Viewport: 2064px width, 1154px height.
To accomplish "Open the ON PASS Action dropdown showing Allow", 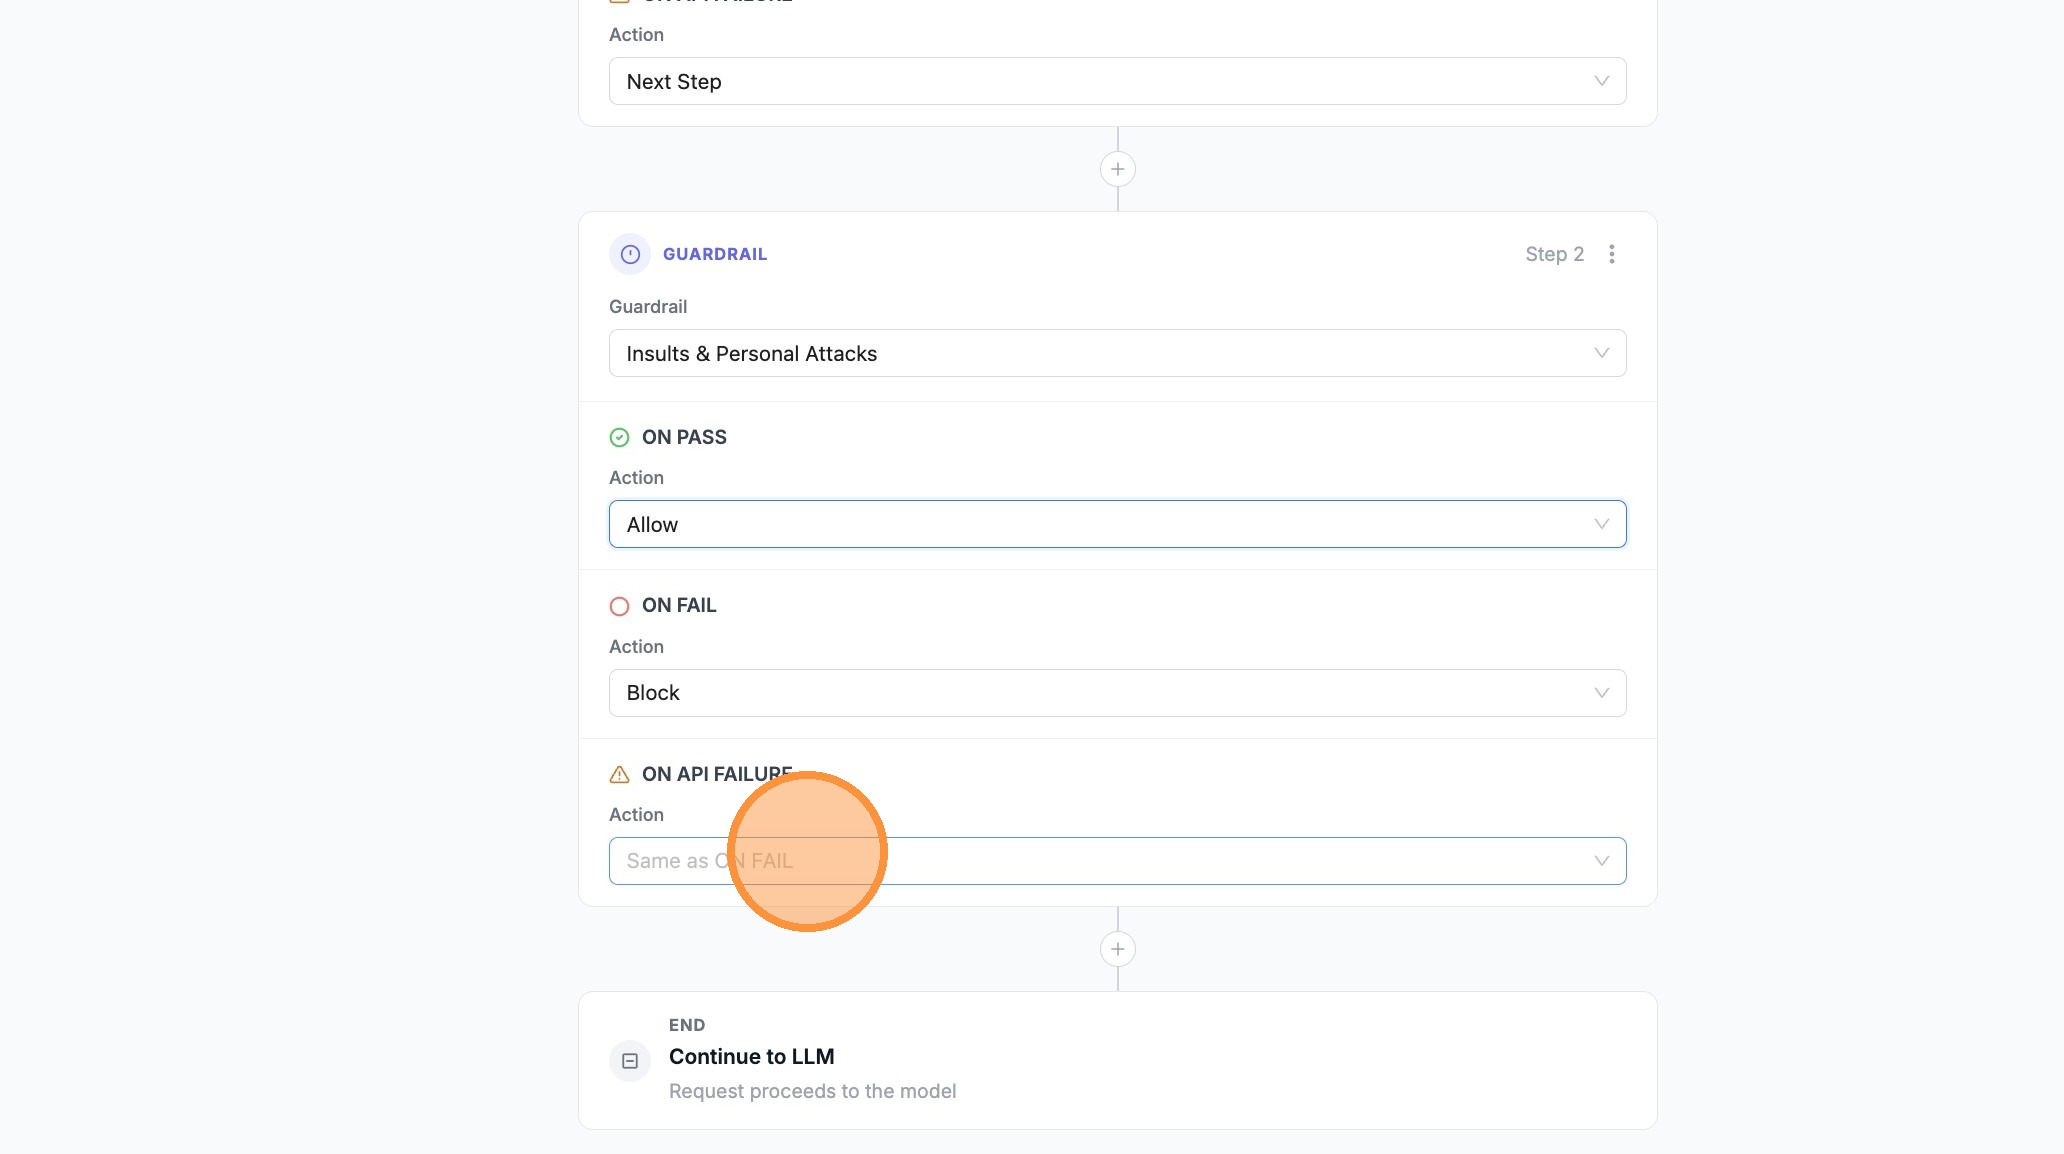I will (1116, 523).
